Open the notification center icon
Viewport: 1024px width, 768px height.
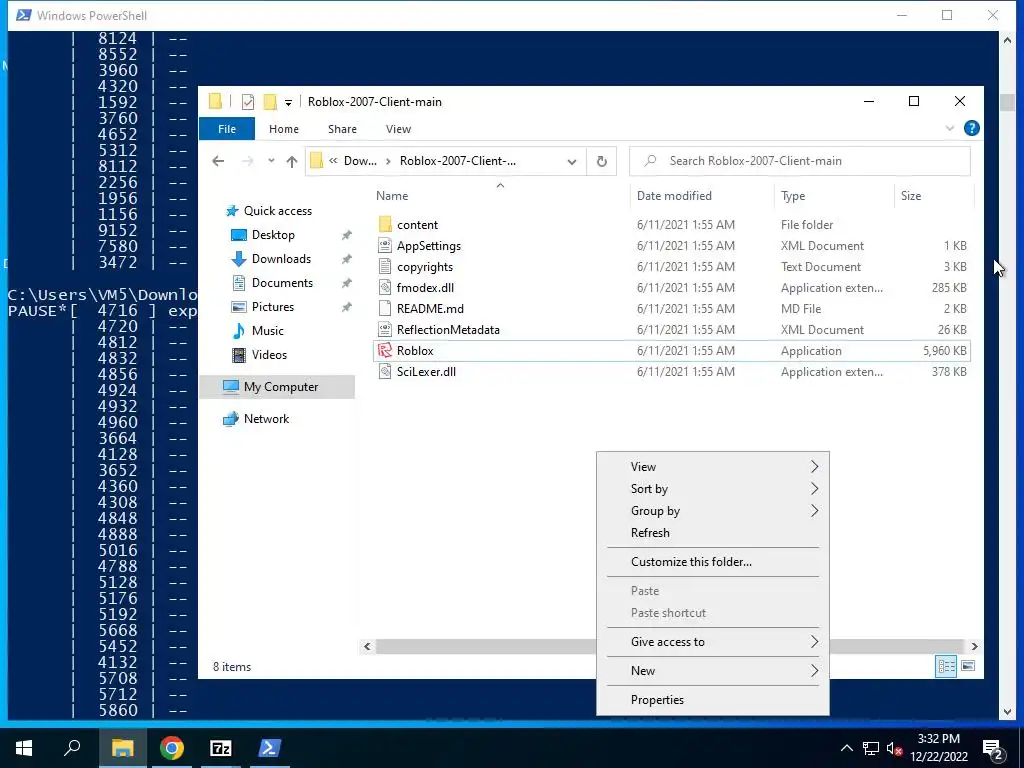coord(992,748)
